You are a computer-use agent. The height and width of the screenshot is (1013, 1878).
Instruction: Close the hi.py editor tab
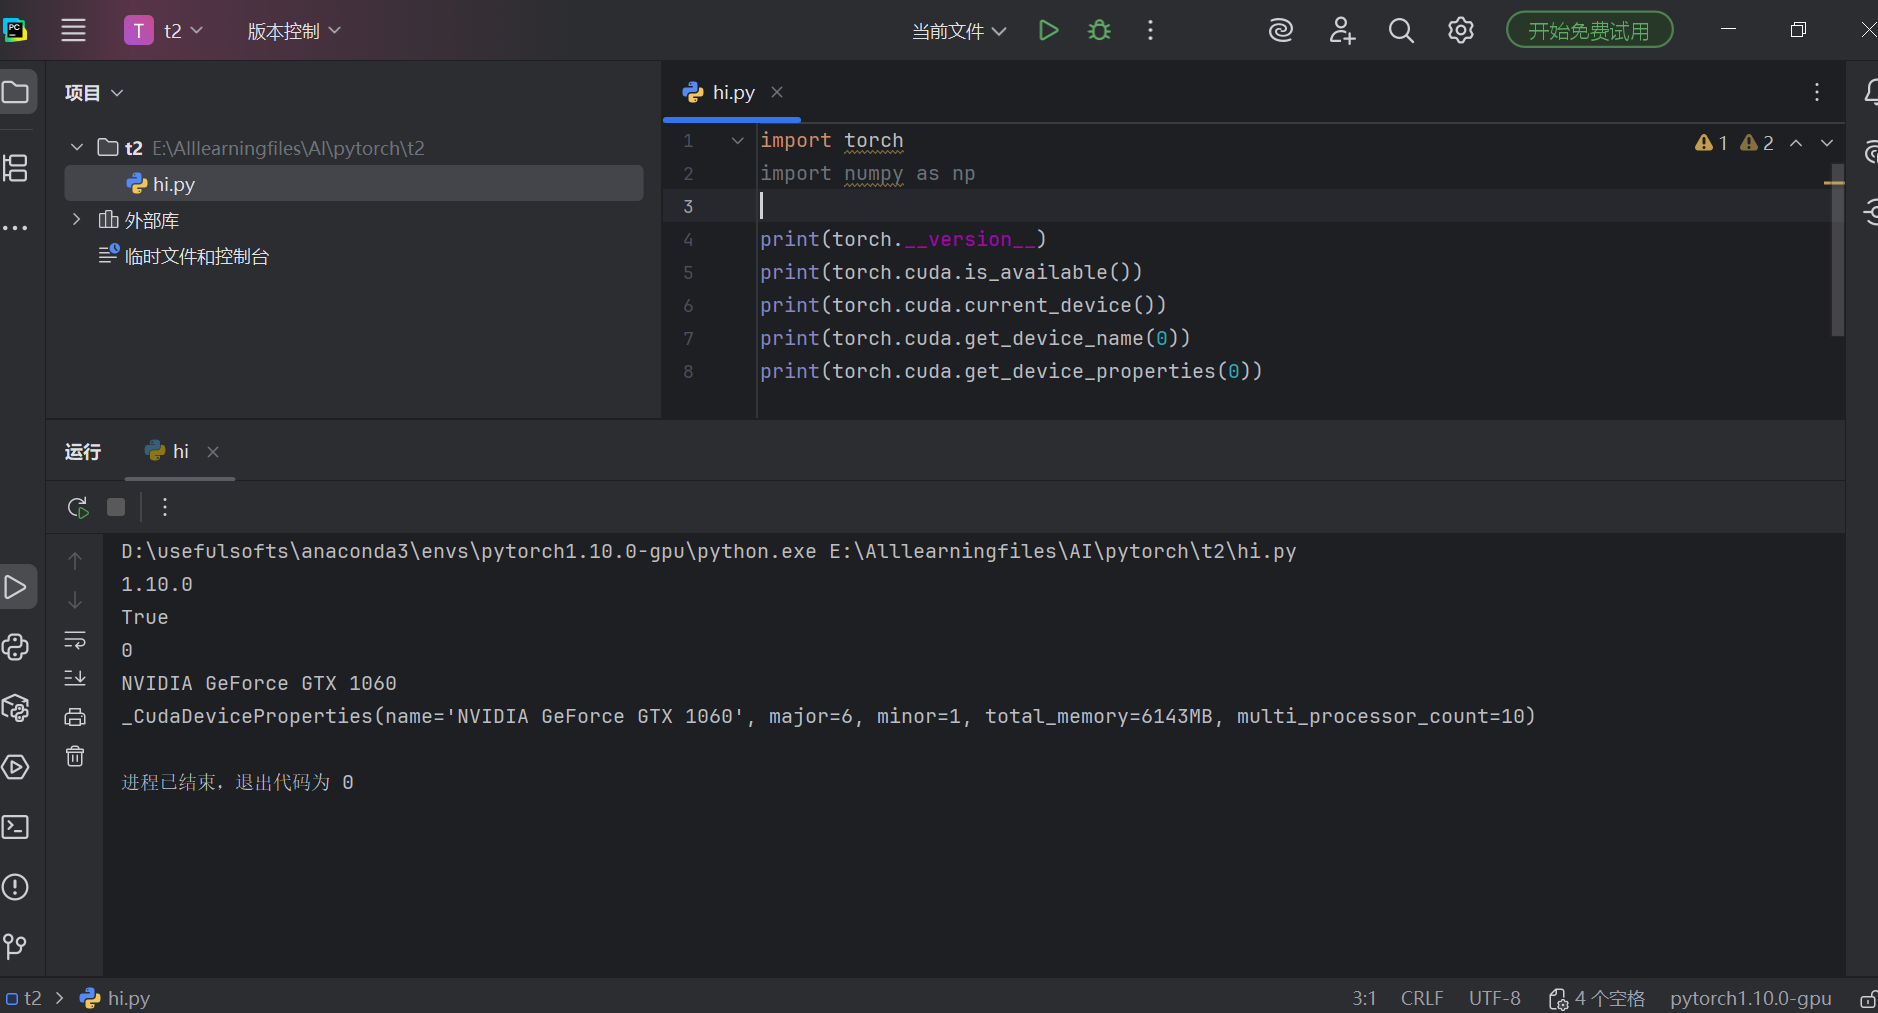[x=777, y=92]
